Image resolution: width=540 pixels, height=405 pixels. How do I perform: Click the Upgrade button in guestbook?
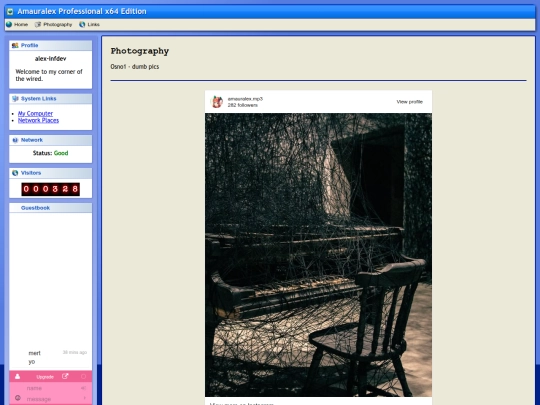pos(45,377)
